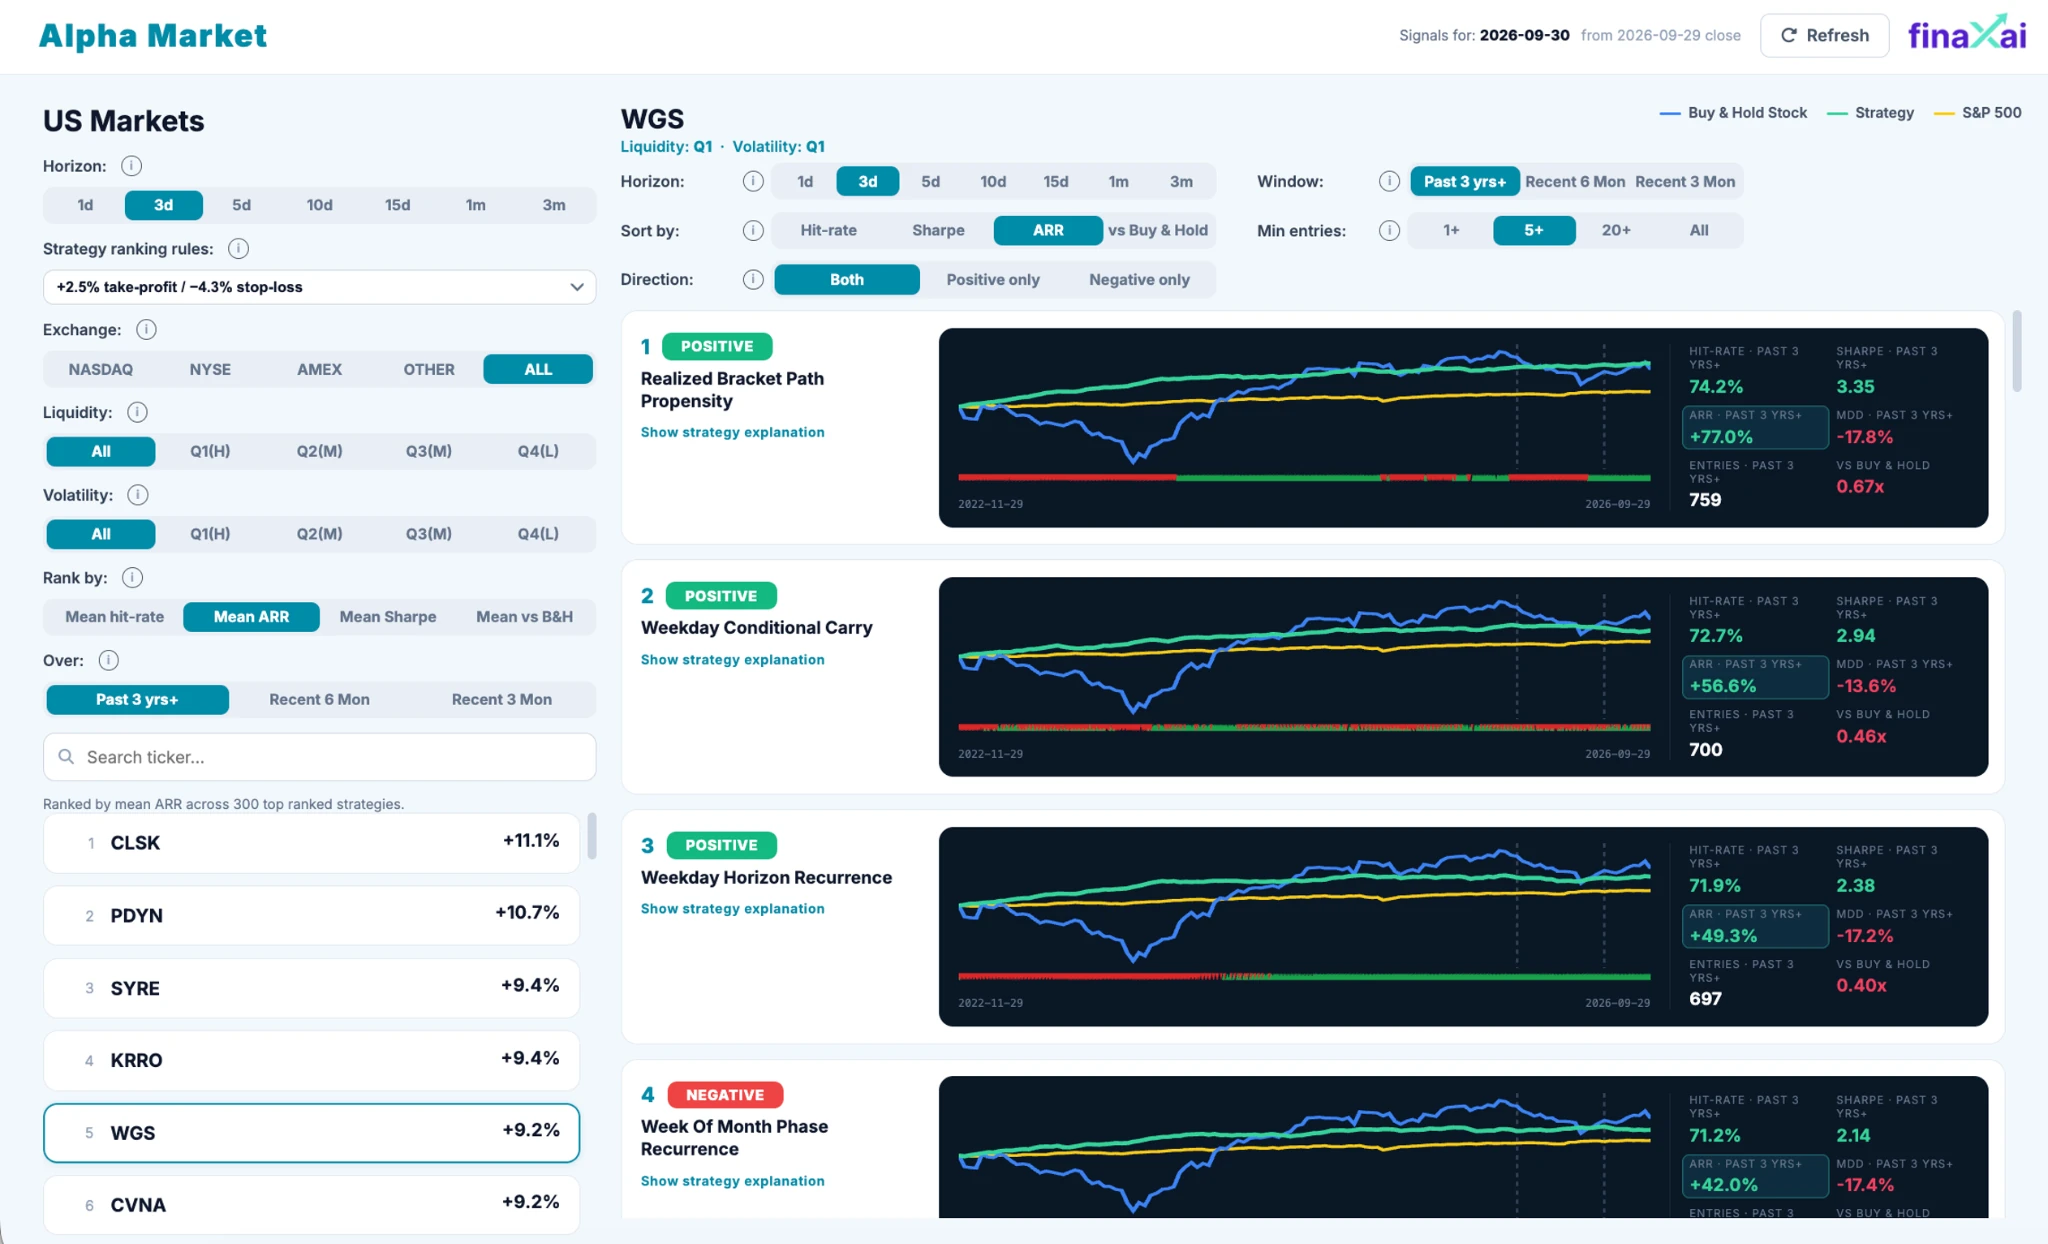Click the Sort by info icon

(x=753, y=230)
